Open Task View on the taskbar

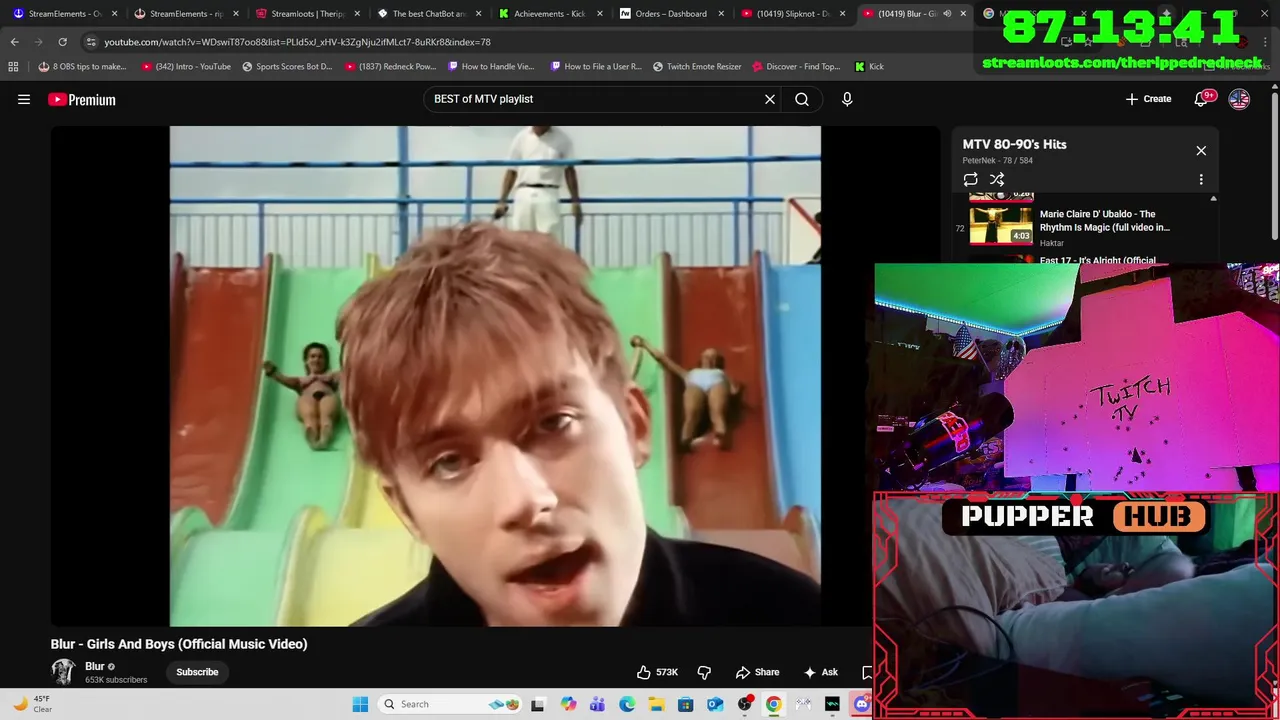click(x=538, y=704)
